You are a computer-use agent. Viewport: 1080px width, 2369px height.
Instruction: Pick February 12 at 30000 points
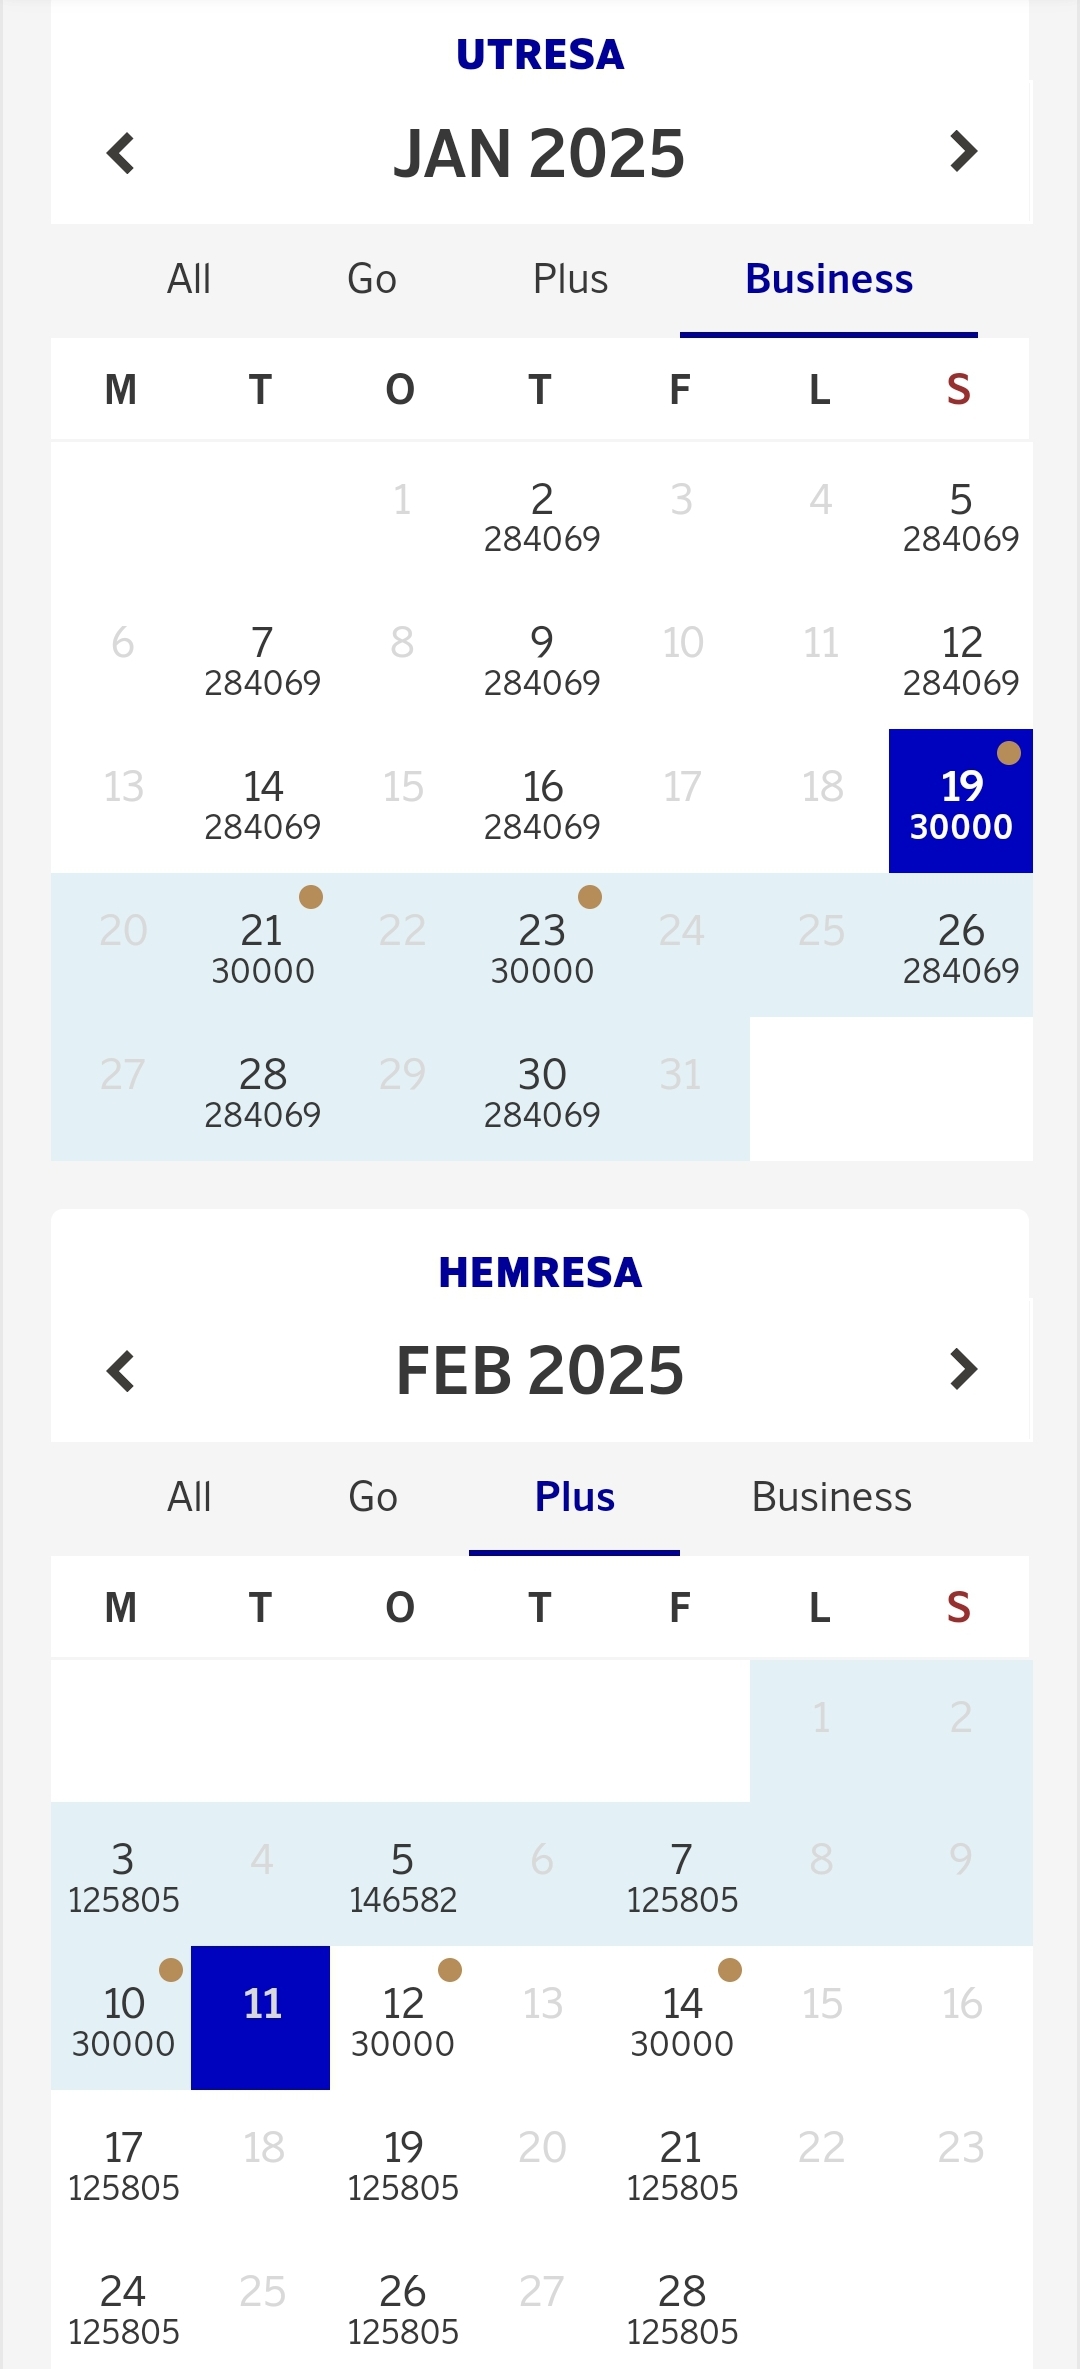pyautogui.click(x=402, y=2019)
